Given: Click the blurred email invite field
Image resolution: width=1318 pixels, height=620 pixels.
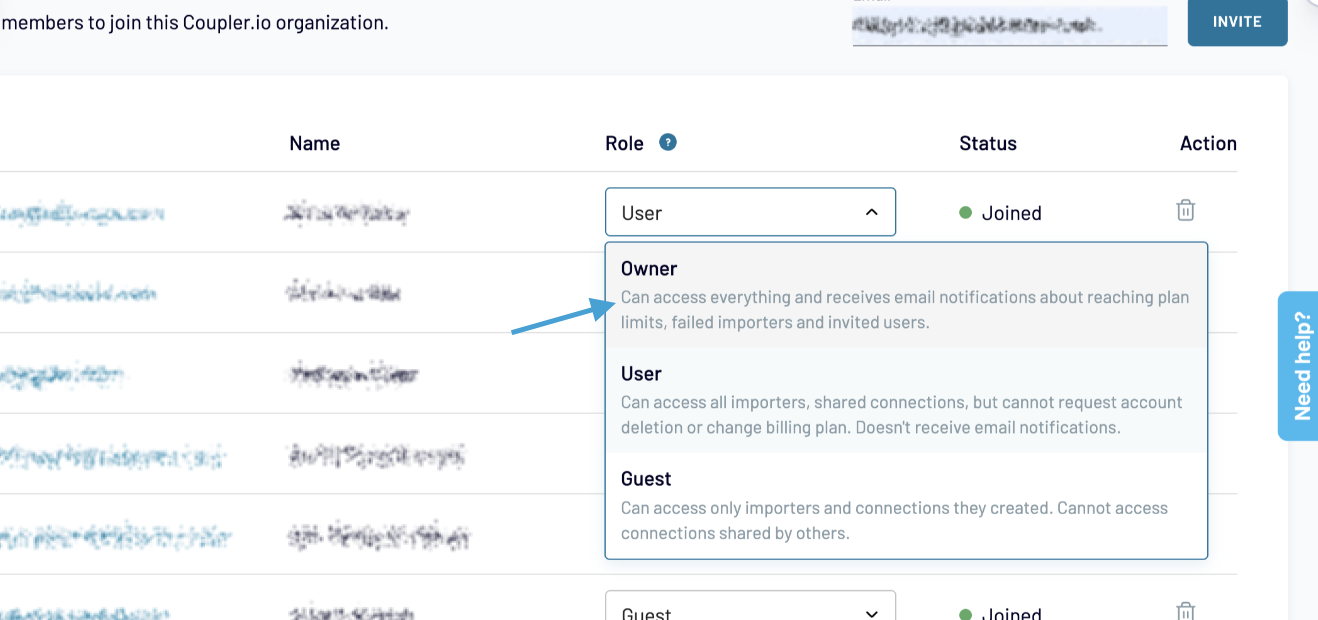Looking at the screenshot, I should click(x=1010, y=26).
